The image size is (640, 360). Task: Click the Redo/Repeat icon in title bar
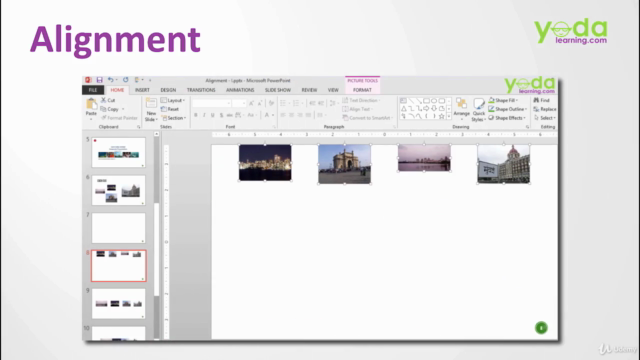point(126,80)
